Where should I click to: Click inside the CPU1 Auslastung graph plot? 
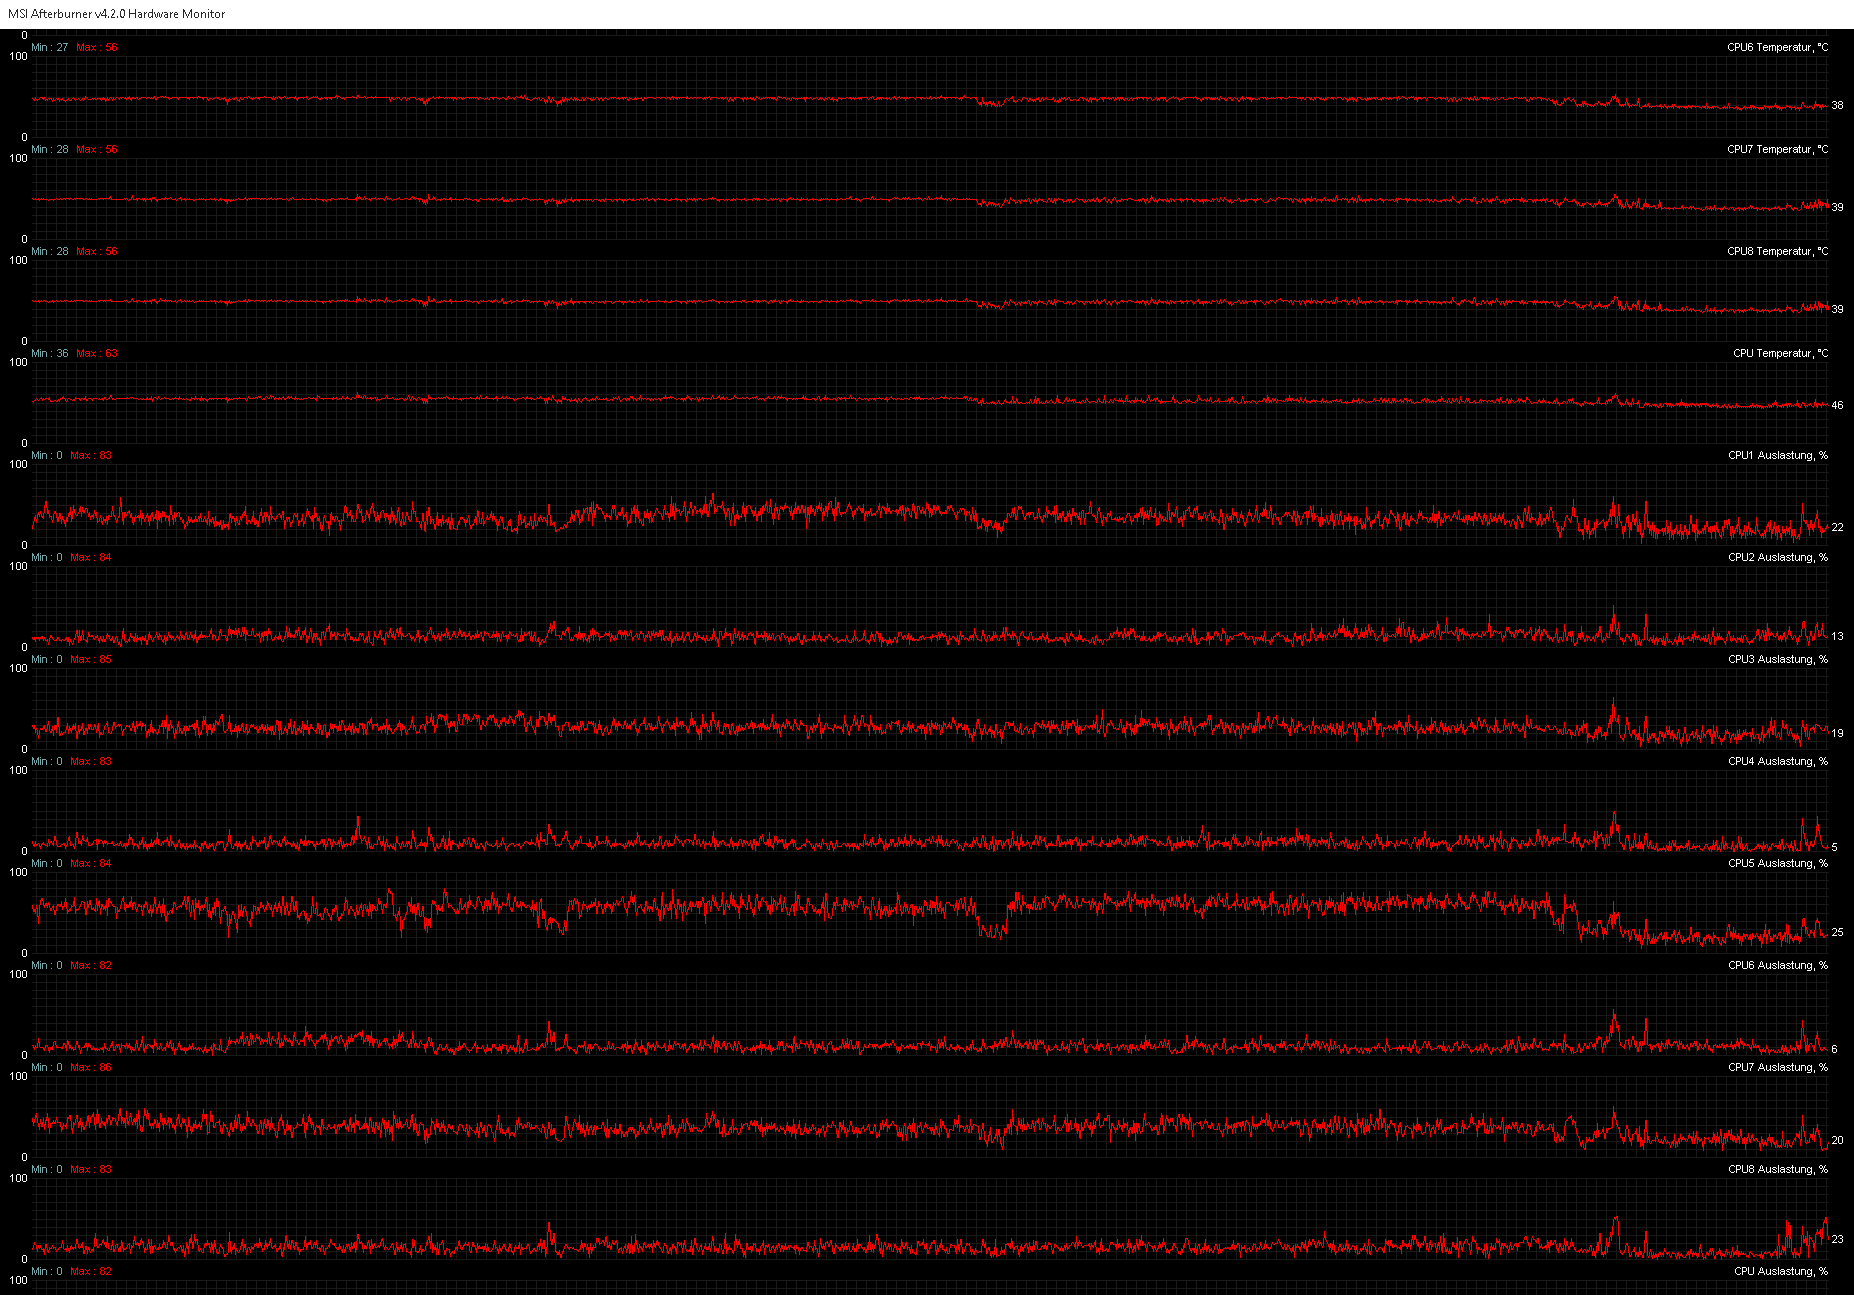(930, 504)
